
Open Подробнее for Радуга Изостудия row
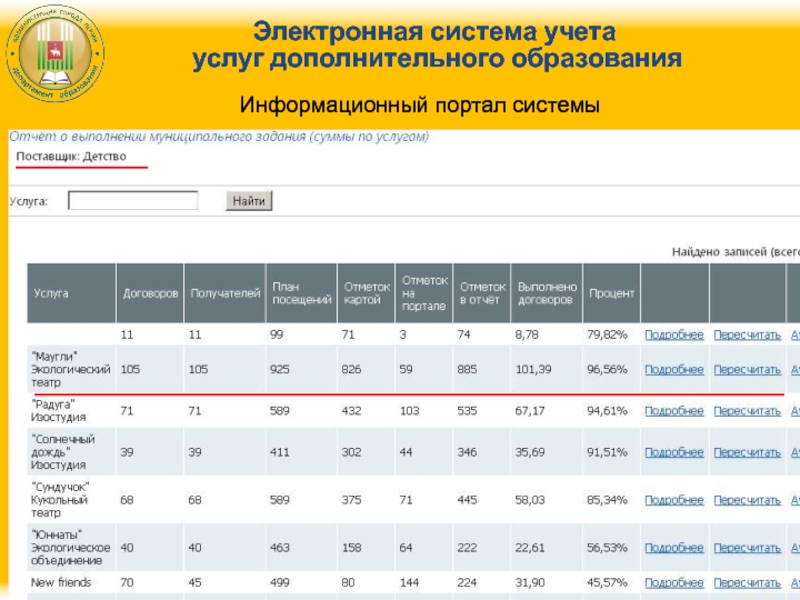click(674, 410)
